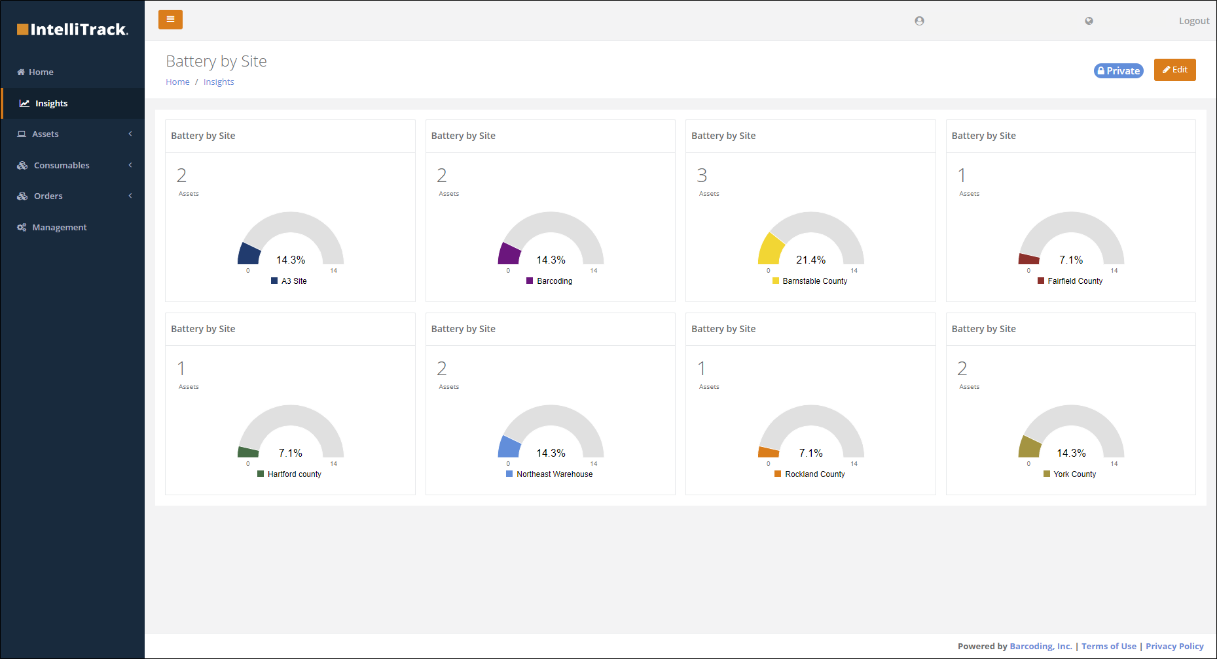Click the York County legend label
Screen dimensions: 1217x659
tap(1075, 474)
